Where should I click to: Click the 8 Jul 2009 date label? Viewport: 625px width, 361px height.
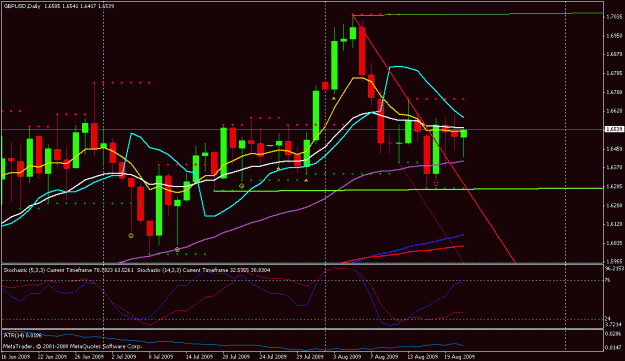161,357
